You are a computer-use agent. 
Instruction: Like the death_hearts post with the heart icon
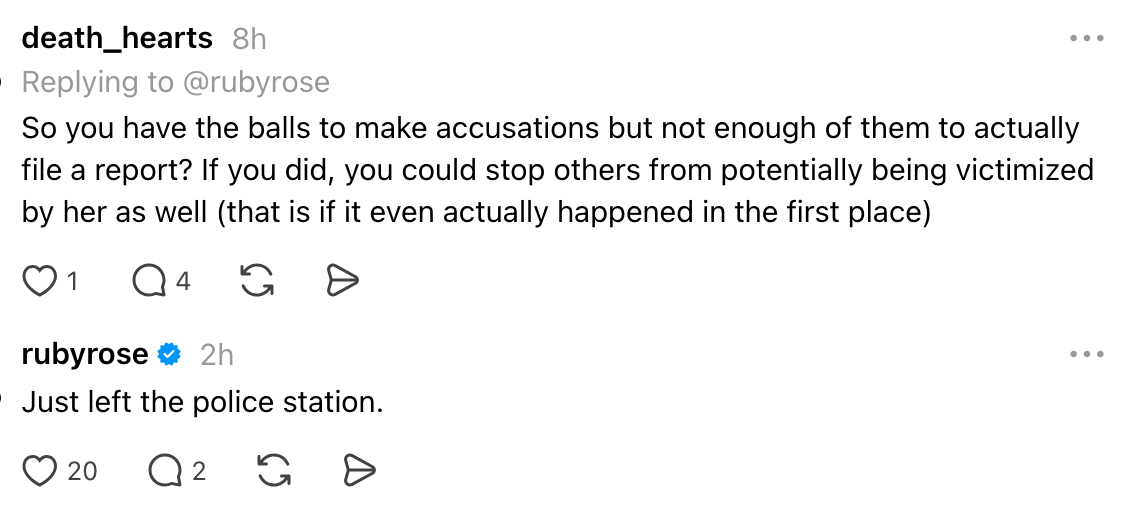(x=39, y=282)
